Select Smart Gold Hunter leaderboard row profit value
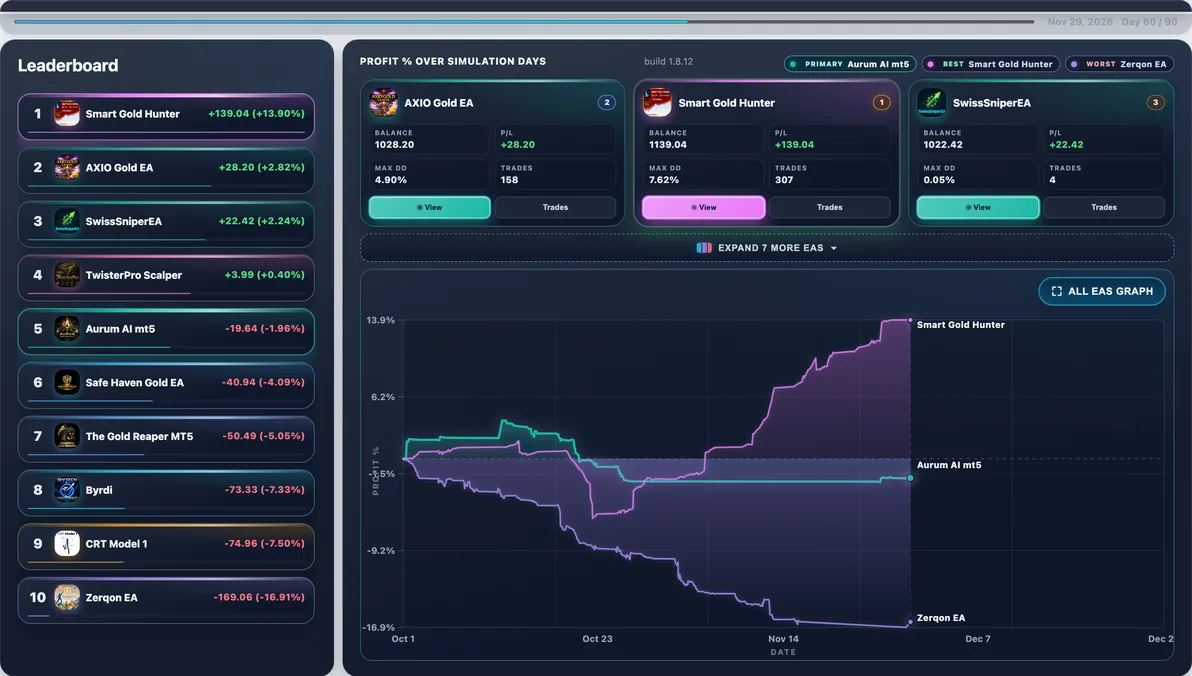The width and height of the screenshot is (1192, 676). click(x=256, y=113)
